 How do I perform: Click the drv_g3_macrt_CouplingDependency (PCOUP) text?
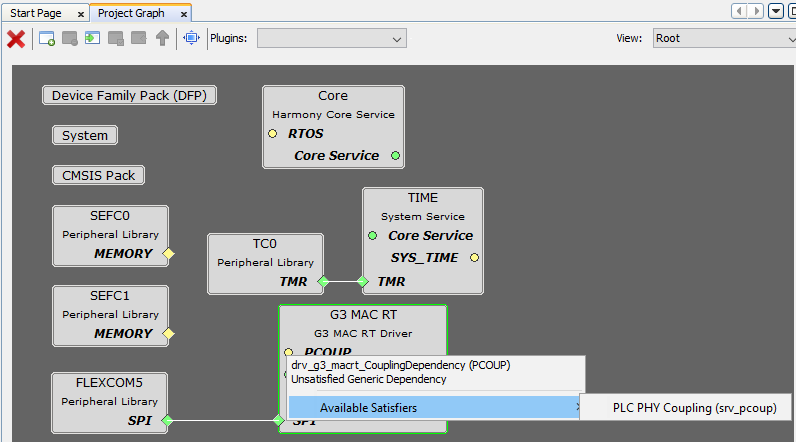[x=401, y=365]
